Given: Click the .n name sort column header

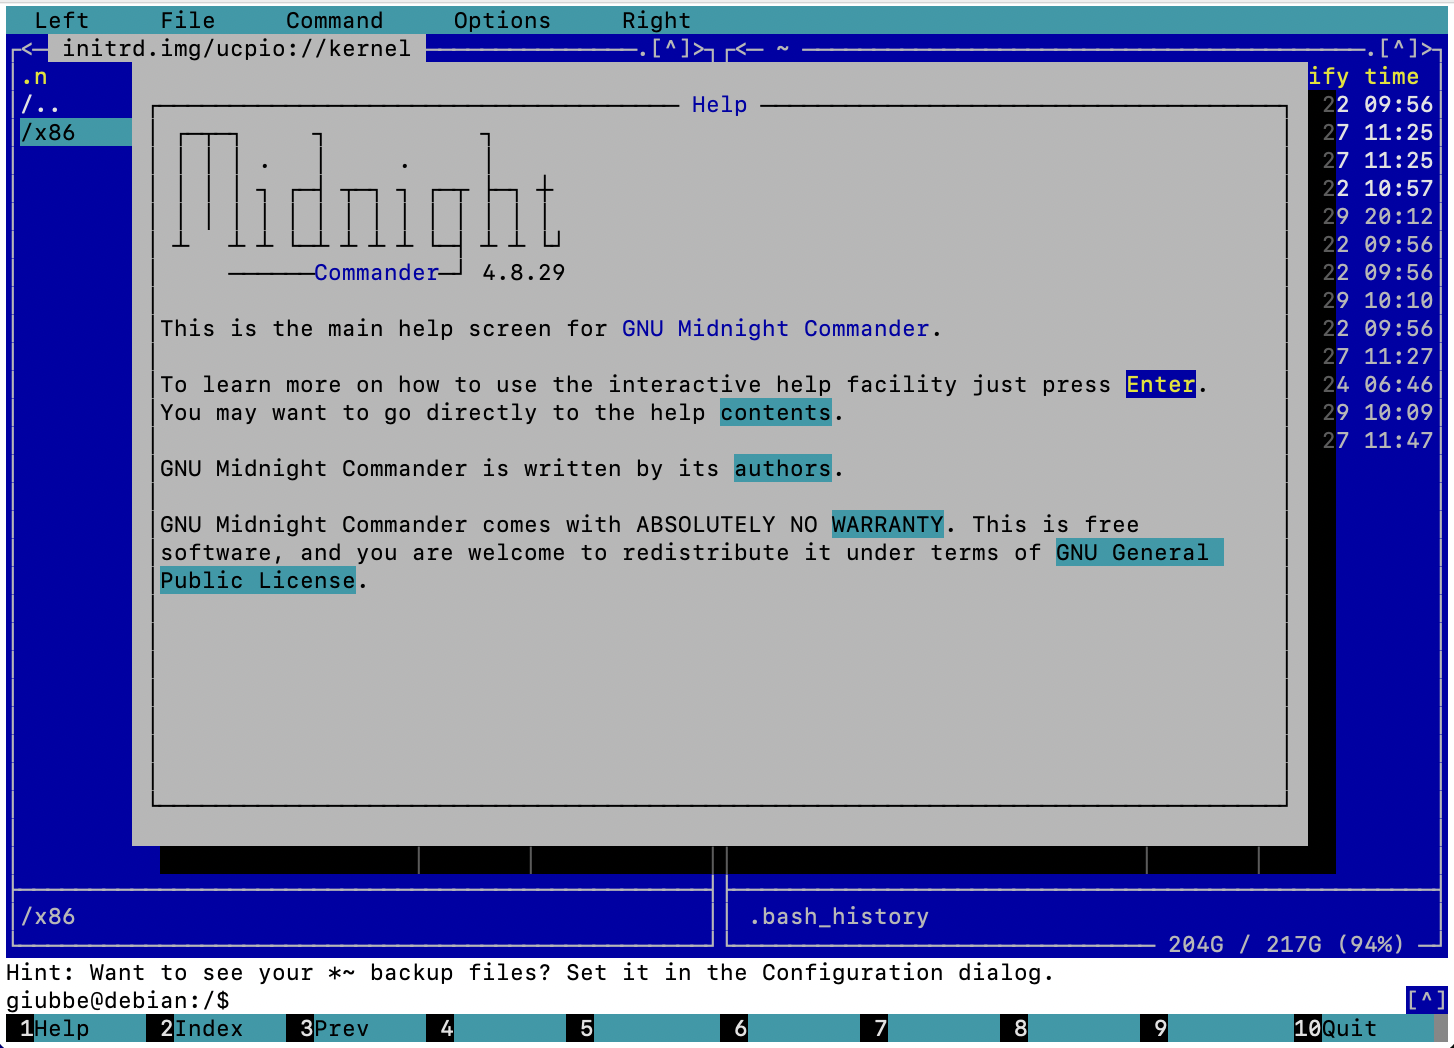Looking at the screenshot, I should 34,76.
